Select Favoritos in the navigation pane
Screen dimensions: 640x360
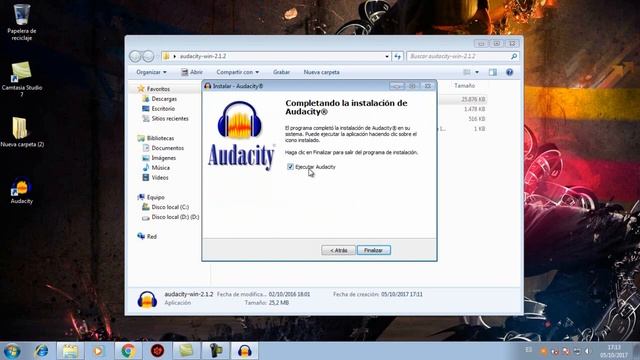158,89
